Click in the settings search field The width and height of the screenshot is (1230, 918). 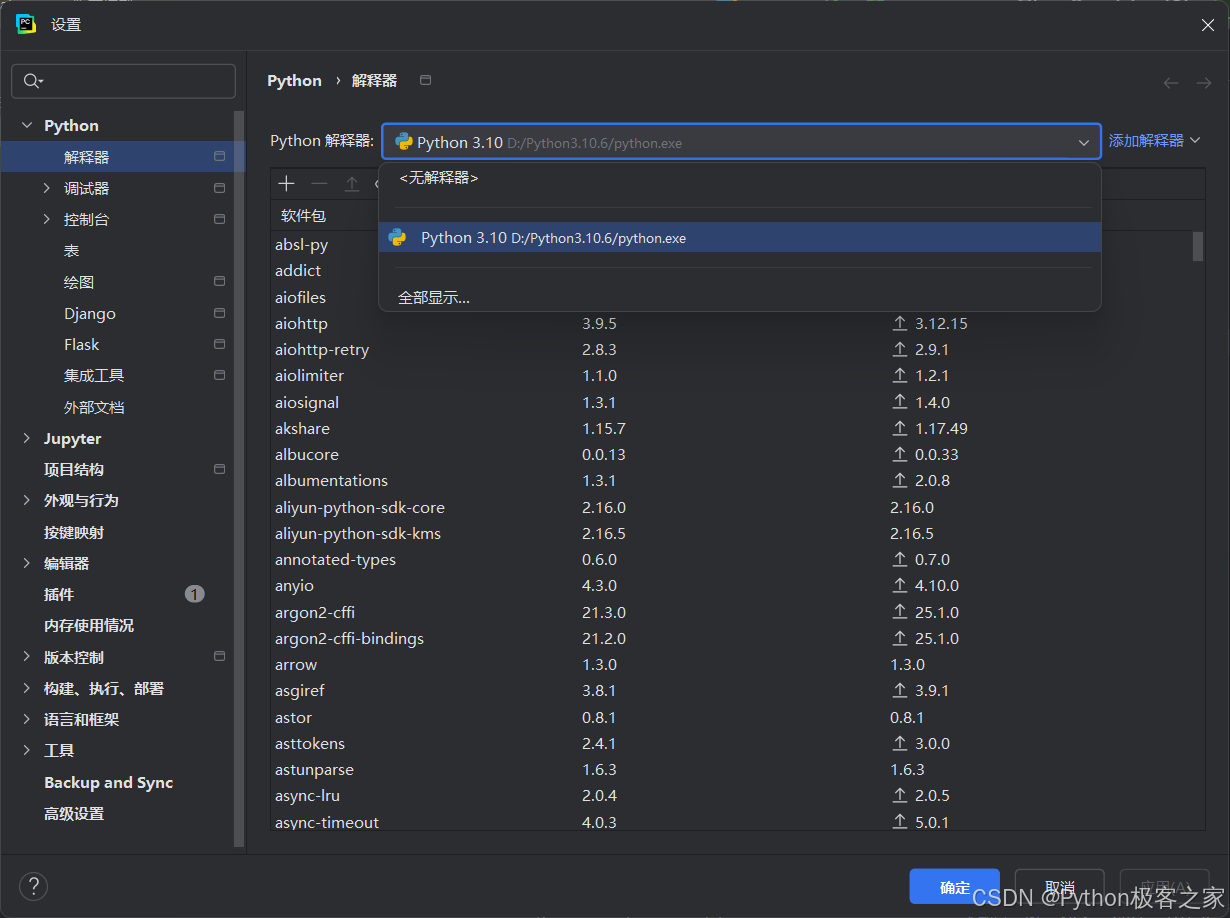123,81
